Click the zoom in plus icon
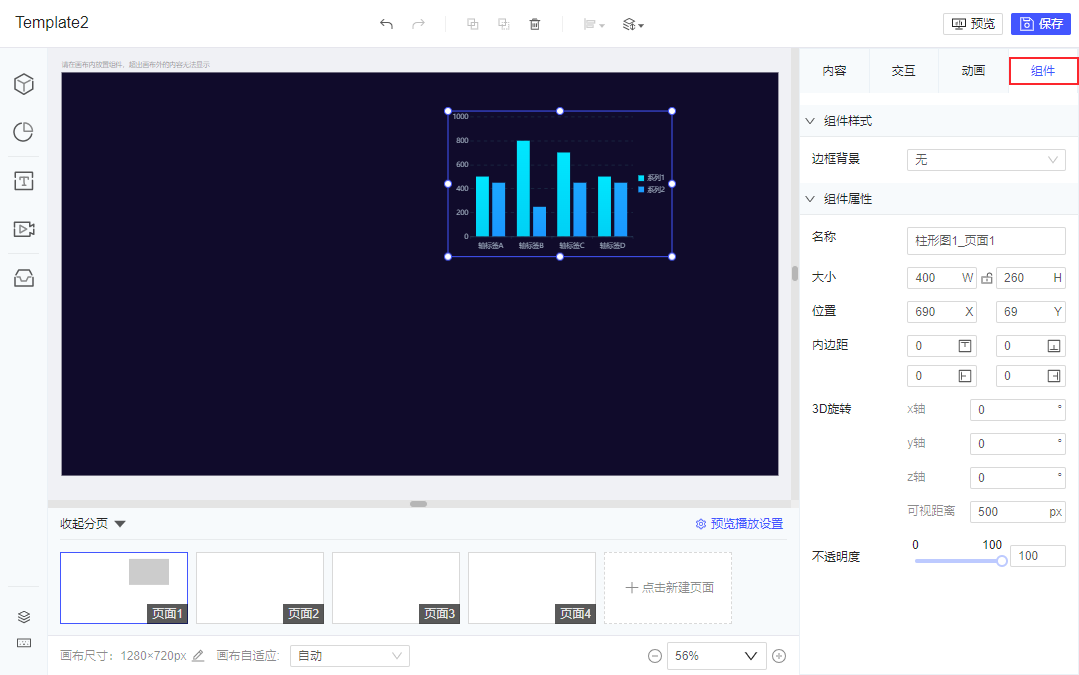Viewport: 1079px width, 675px height. click(x=779, y=656)
